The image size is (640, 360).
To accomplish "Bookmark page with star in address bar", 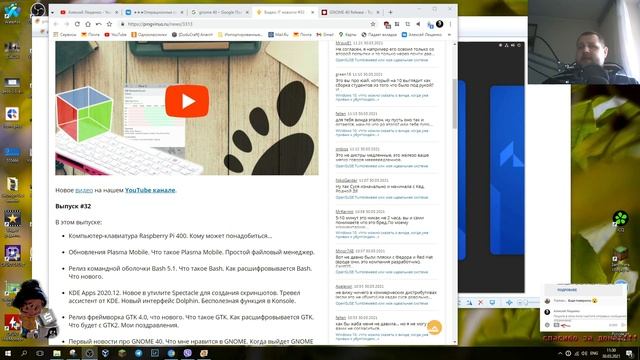I will 373,24.
